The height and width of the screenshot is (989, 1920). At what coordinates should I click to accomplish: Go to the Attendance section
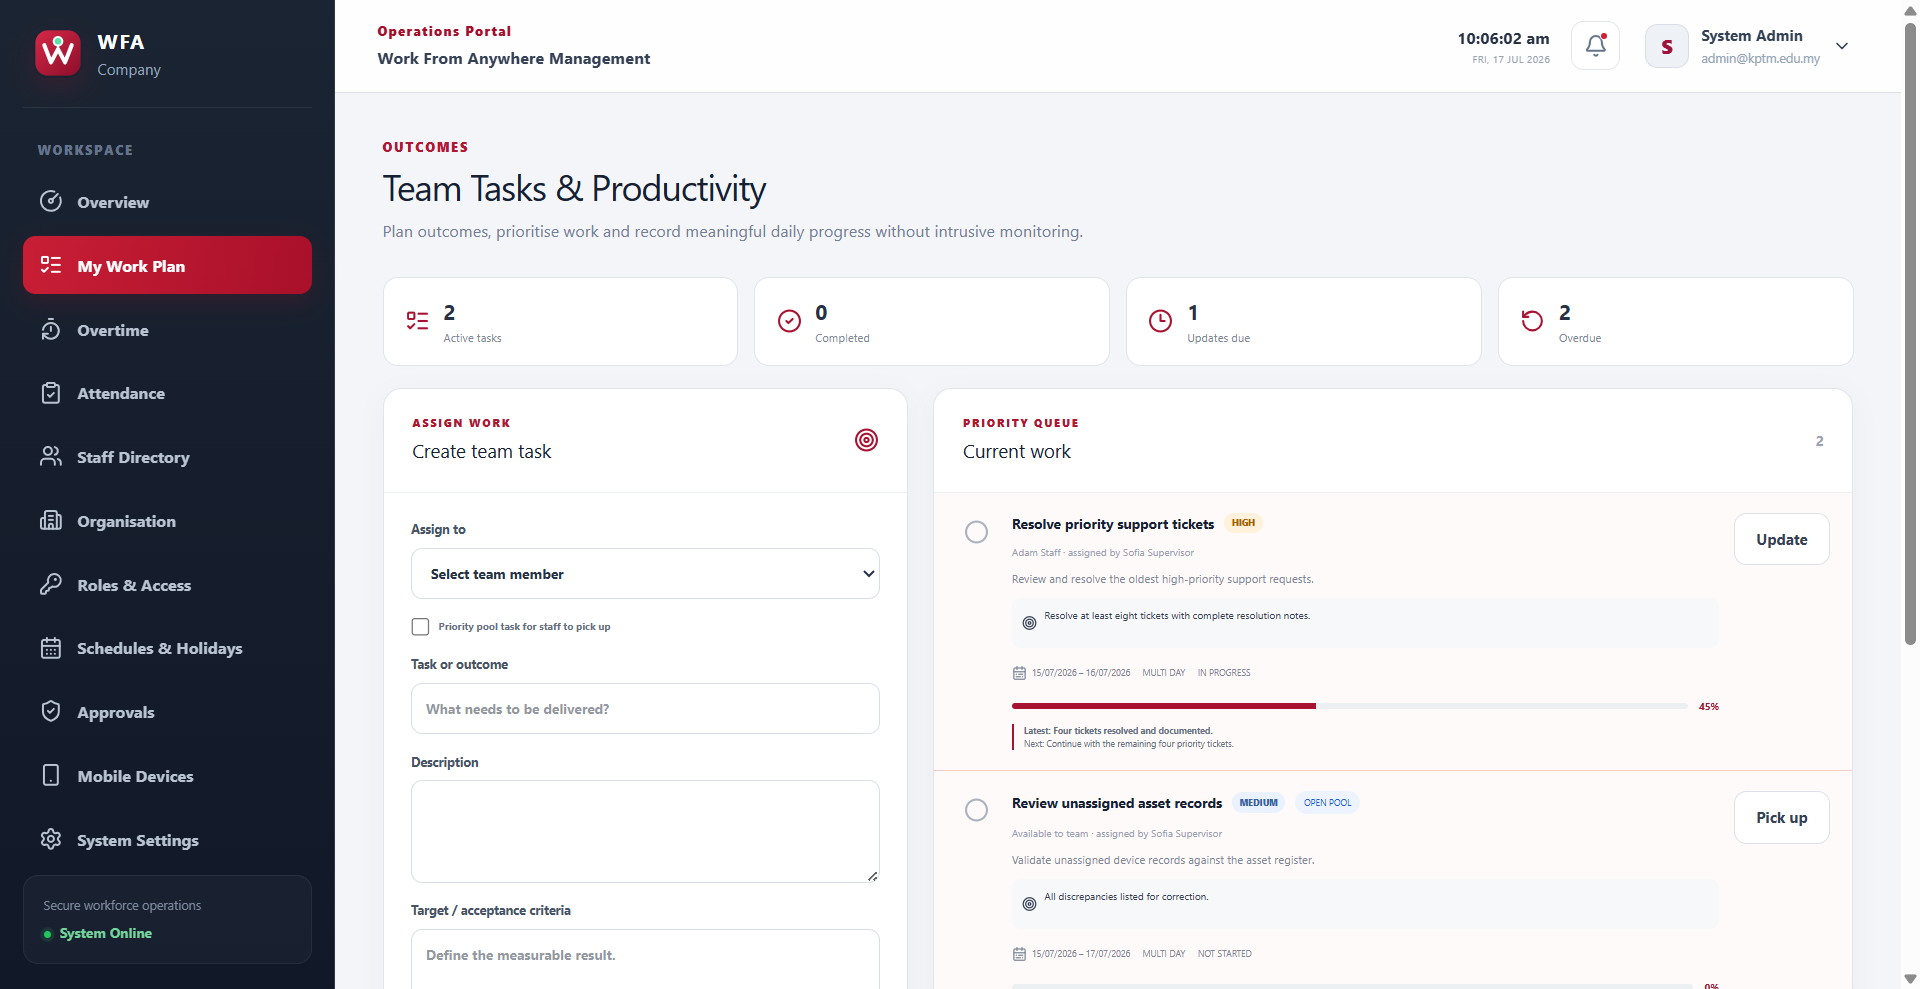tap(167, 393)
